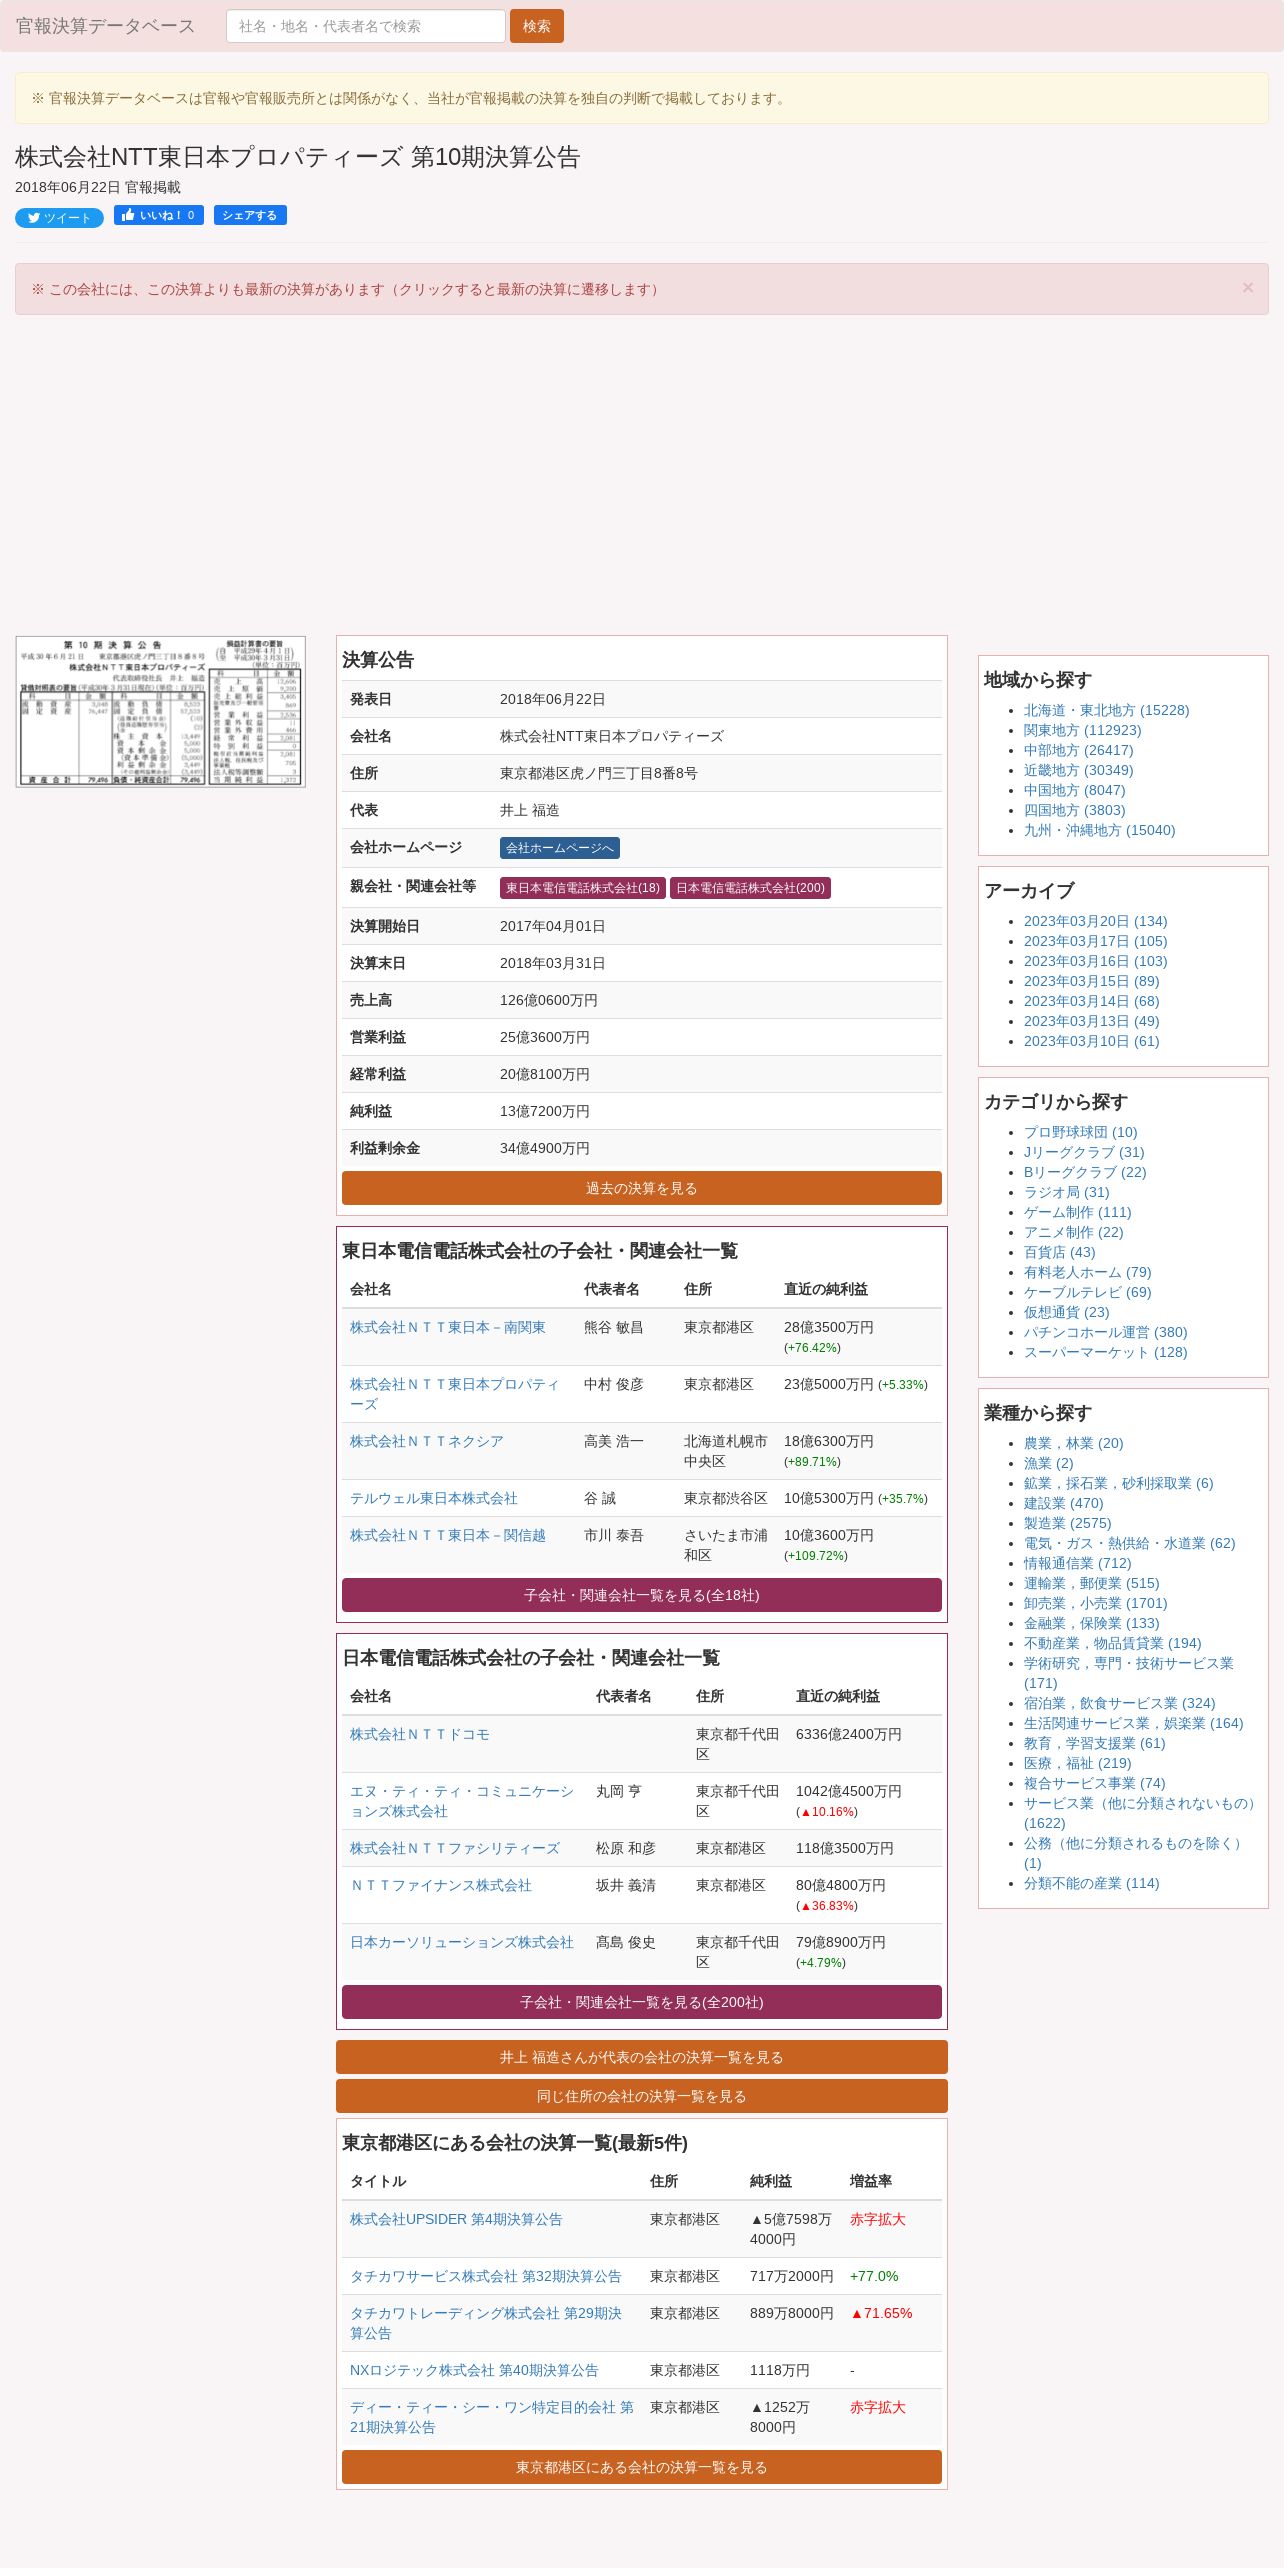Screen dimensions: 1284x2568
Task: Open 株式会社UPSIDER 第4期決算公告 link
Action: [x=456, y=2219]
